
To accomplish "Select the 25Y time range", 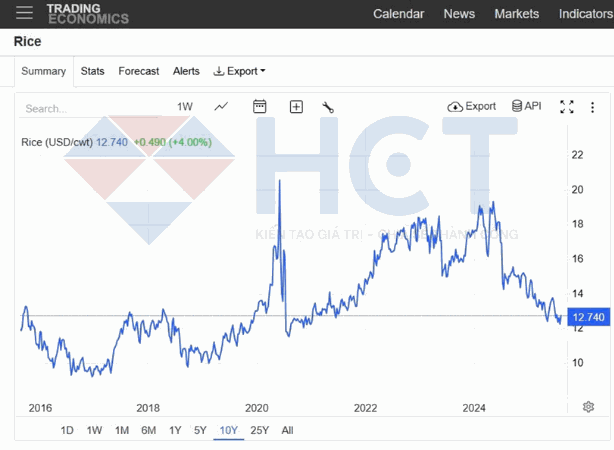I will pos(259,430).
